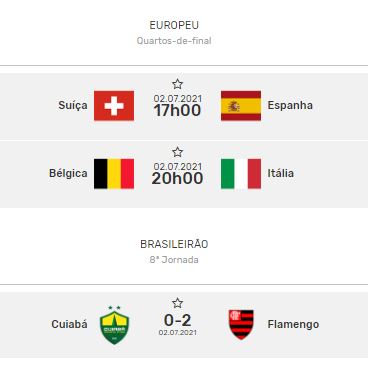Screen dimensions: 368x366
Task: Open the EUROPEU competition heading
Action: pyautogui.click(x=174, y=25)
